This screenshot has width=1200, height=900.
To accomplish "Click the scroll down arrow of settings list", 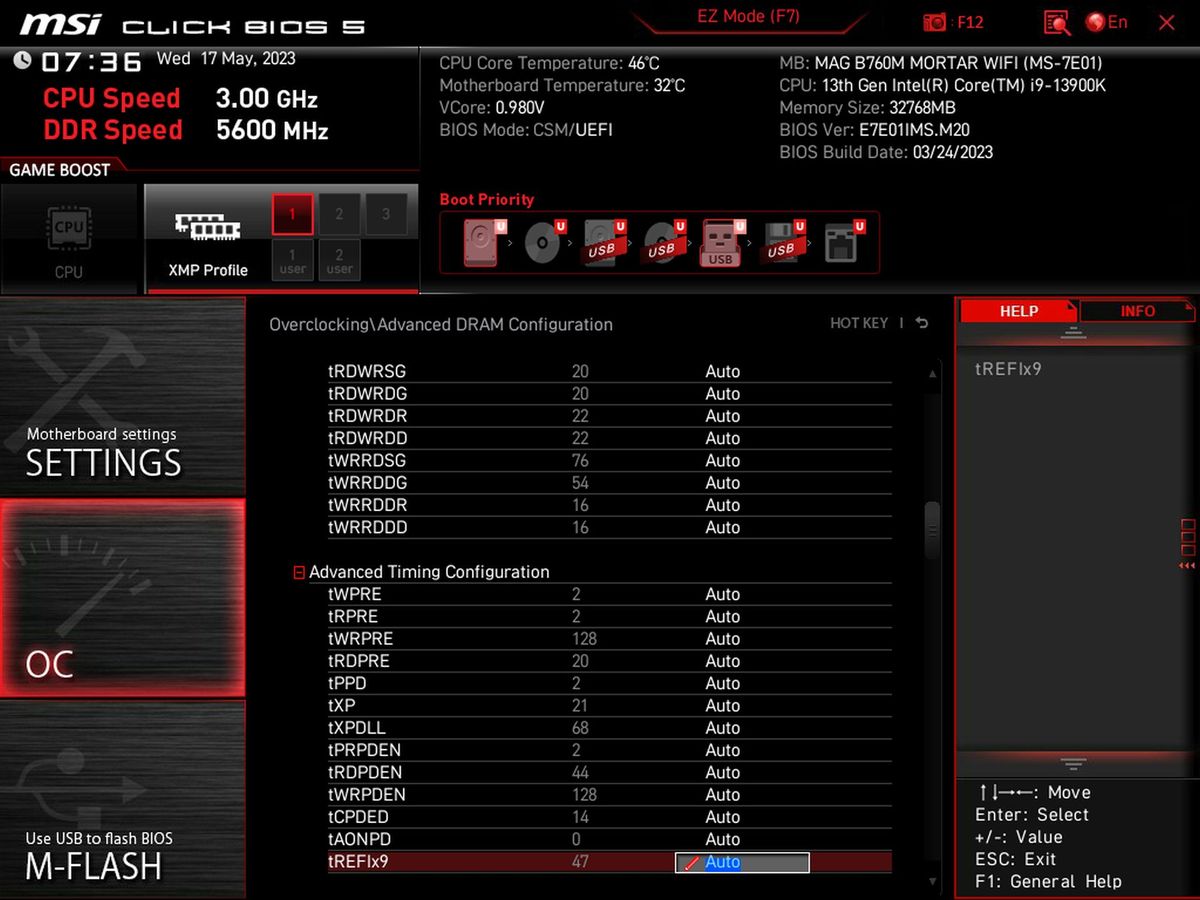I will click(932, 881).
